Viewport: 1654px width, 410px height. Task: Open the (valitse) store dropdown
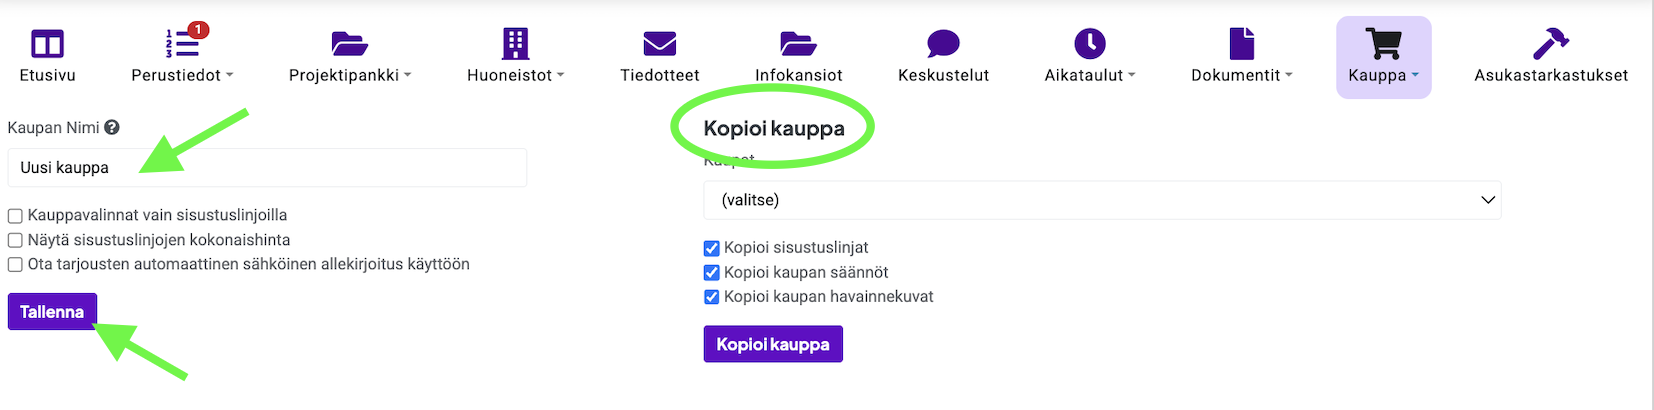tap(1102, 200)
